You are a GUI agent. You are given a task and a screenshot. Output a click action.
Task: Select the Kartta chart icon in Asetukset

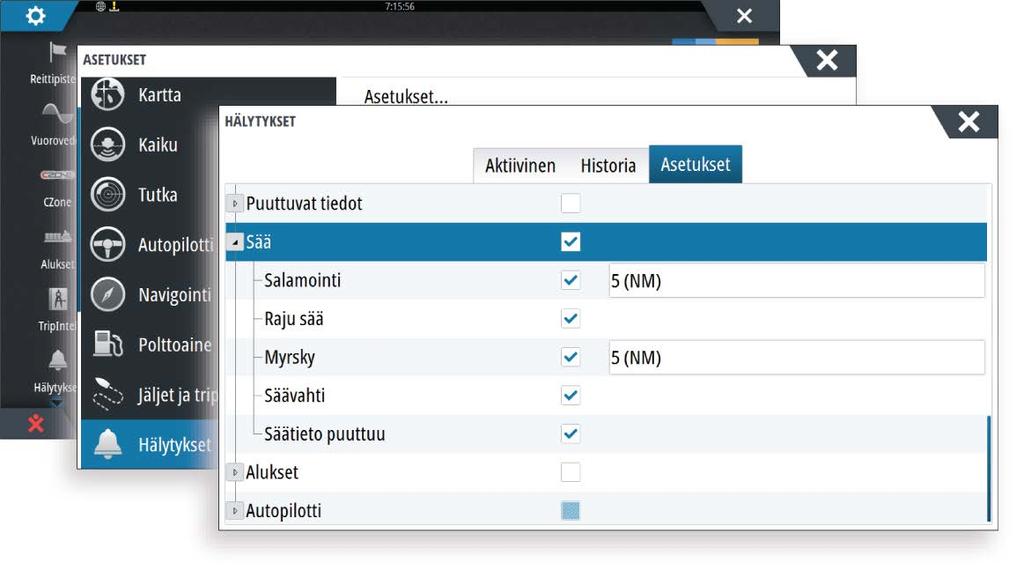108,95
